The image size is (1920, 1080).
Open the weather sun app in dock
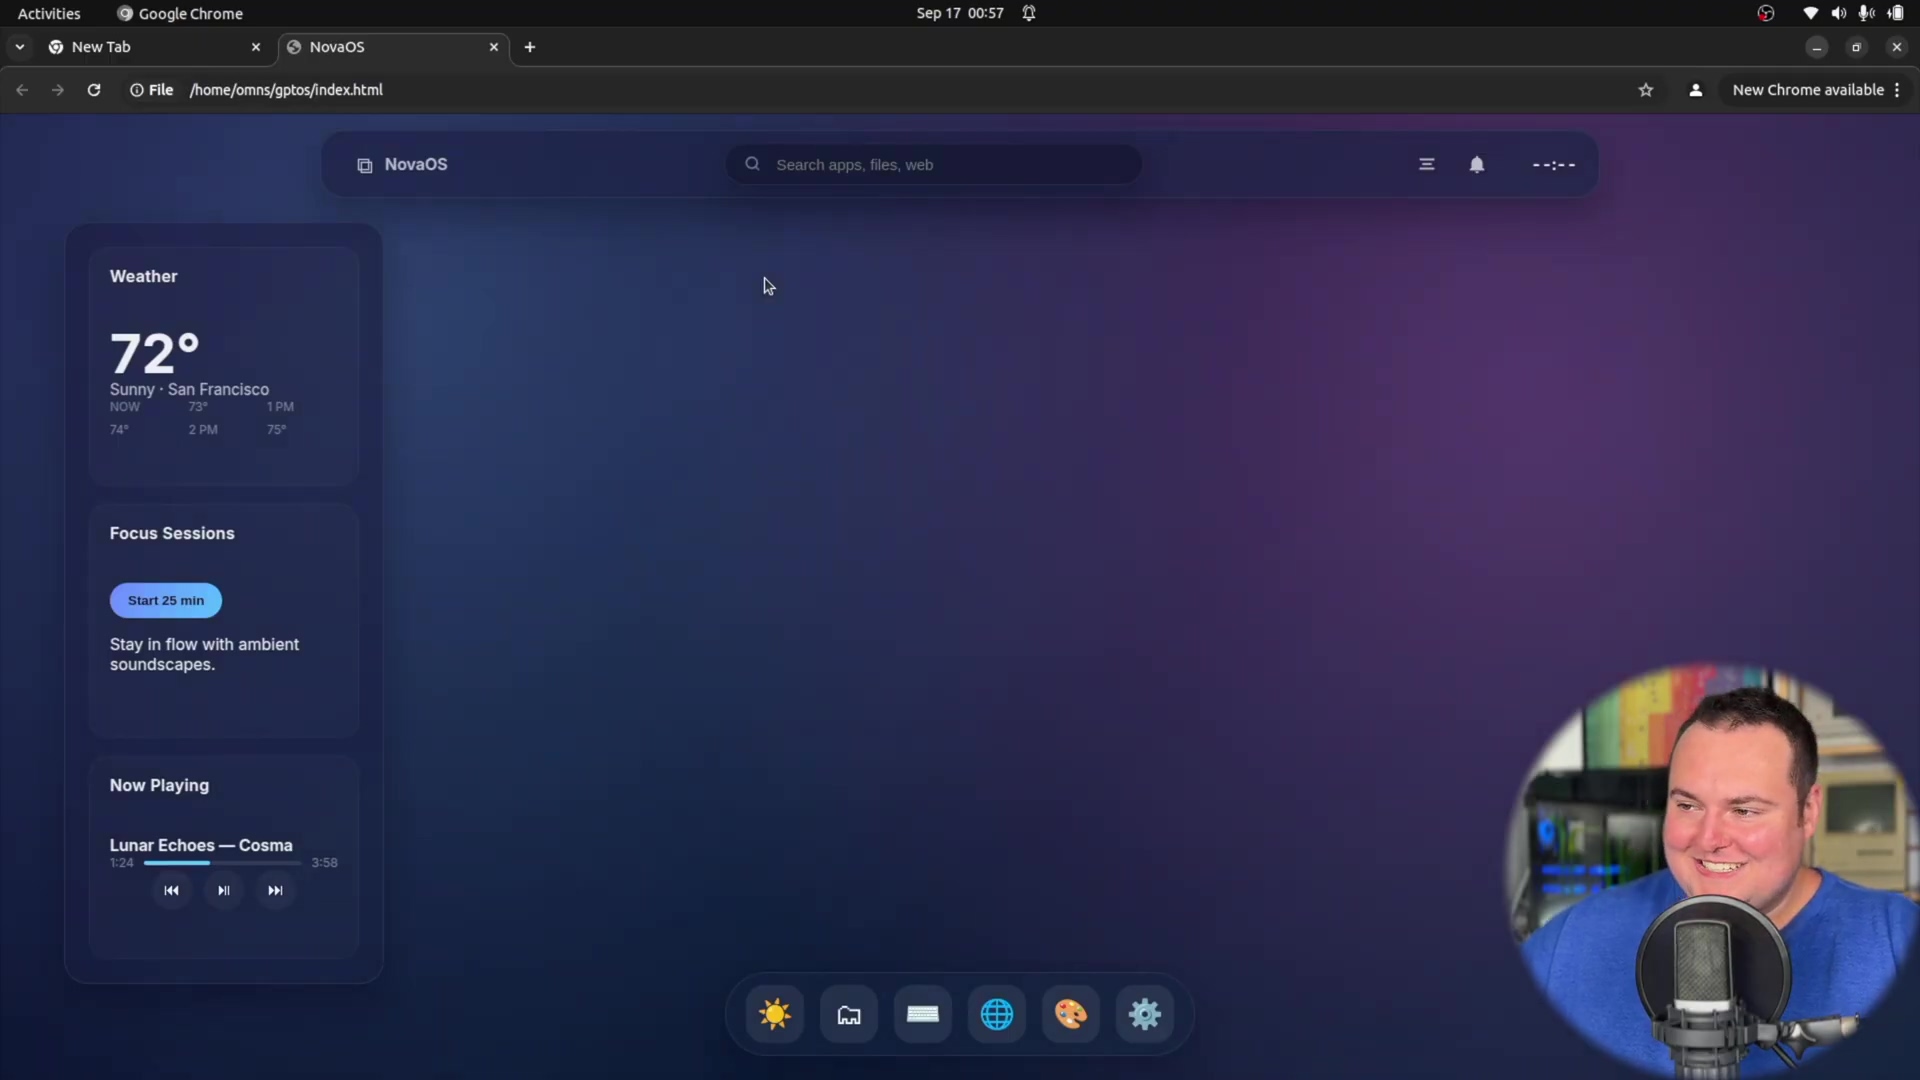[x=775, y=1014]
